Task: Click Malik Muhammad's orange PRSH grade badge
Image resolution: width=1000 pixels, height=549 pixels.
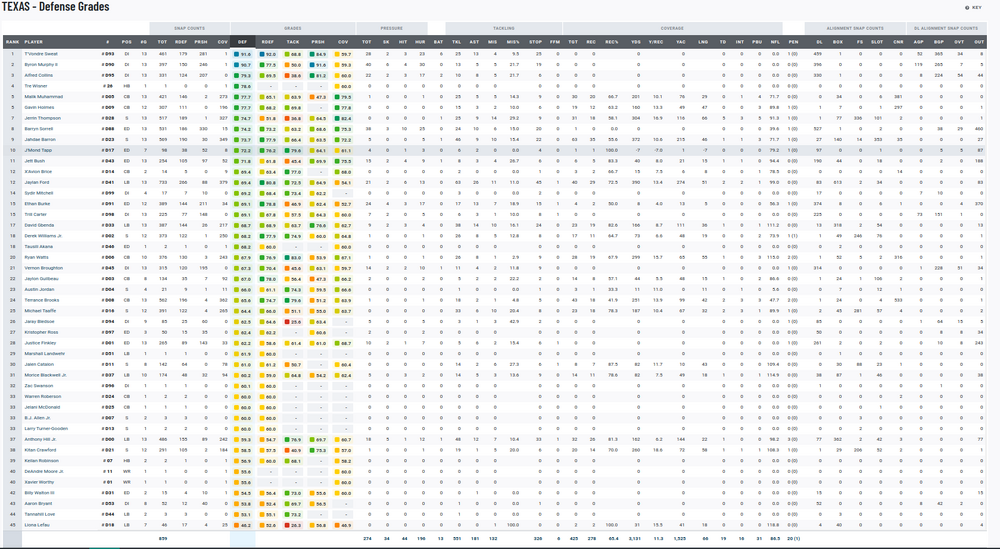Action: click(x=317, y=97)
